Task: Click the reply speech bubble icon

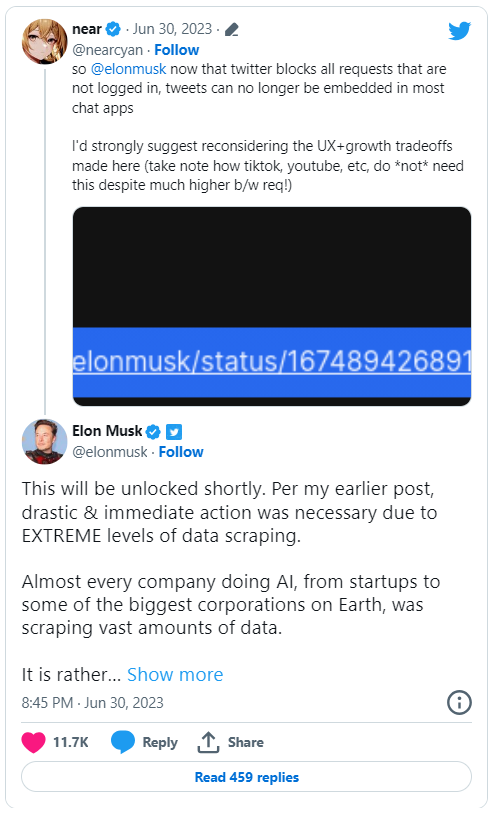Action: pyautogui.click(x=122, y=742)
